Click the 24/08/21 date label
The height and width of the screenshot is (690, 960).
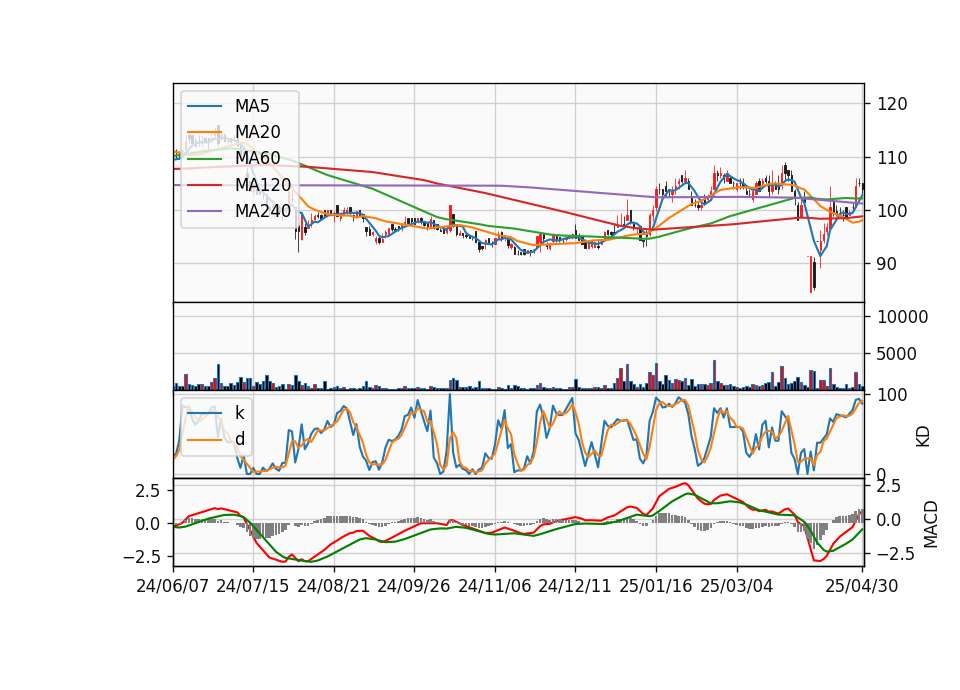click(x=333, y=586)
